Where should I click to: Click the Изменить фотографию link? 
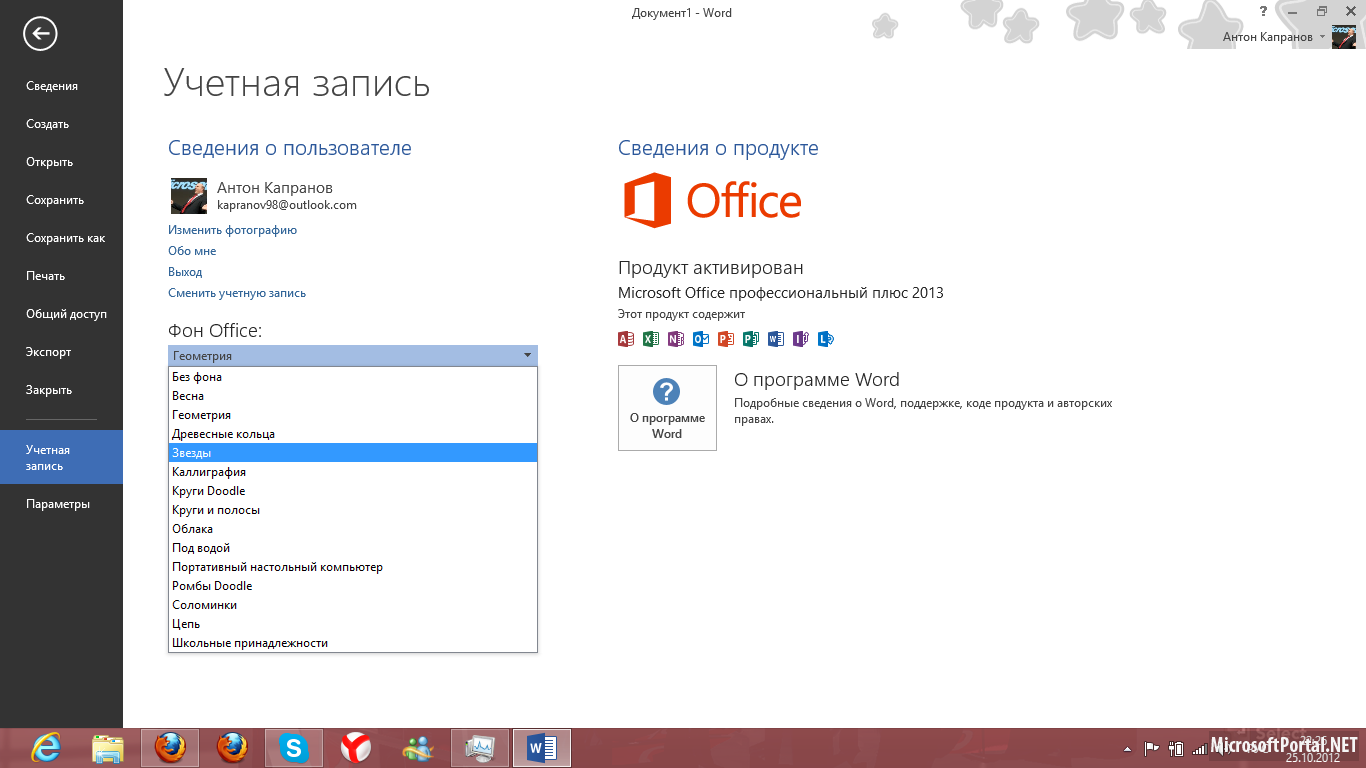(232, 230)
